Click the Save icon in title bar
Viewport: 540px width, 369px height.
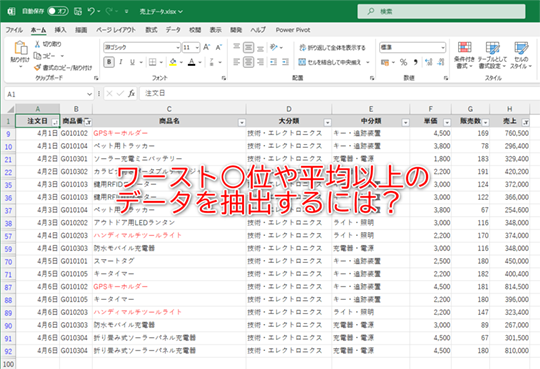78,11
